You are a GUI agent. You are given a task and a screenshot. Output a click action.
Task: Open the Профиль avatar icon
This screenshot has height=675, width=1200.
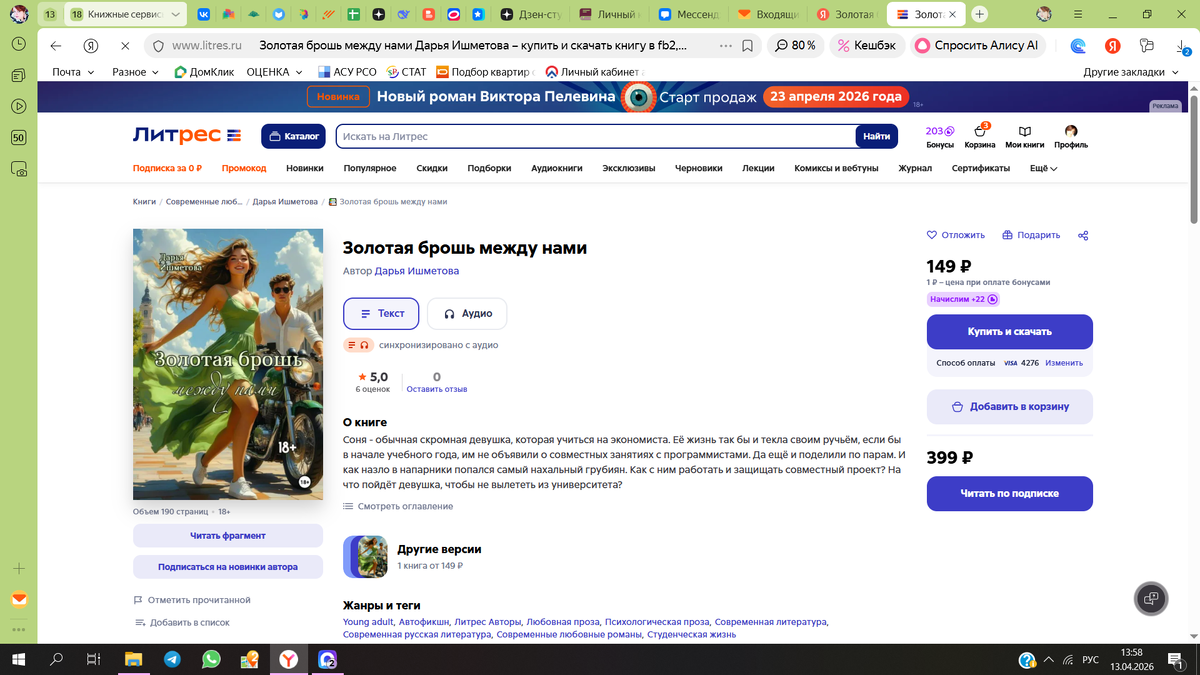[1071, 136]
